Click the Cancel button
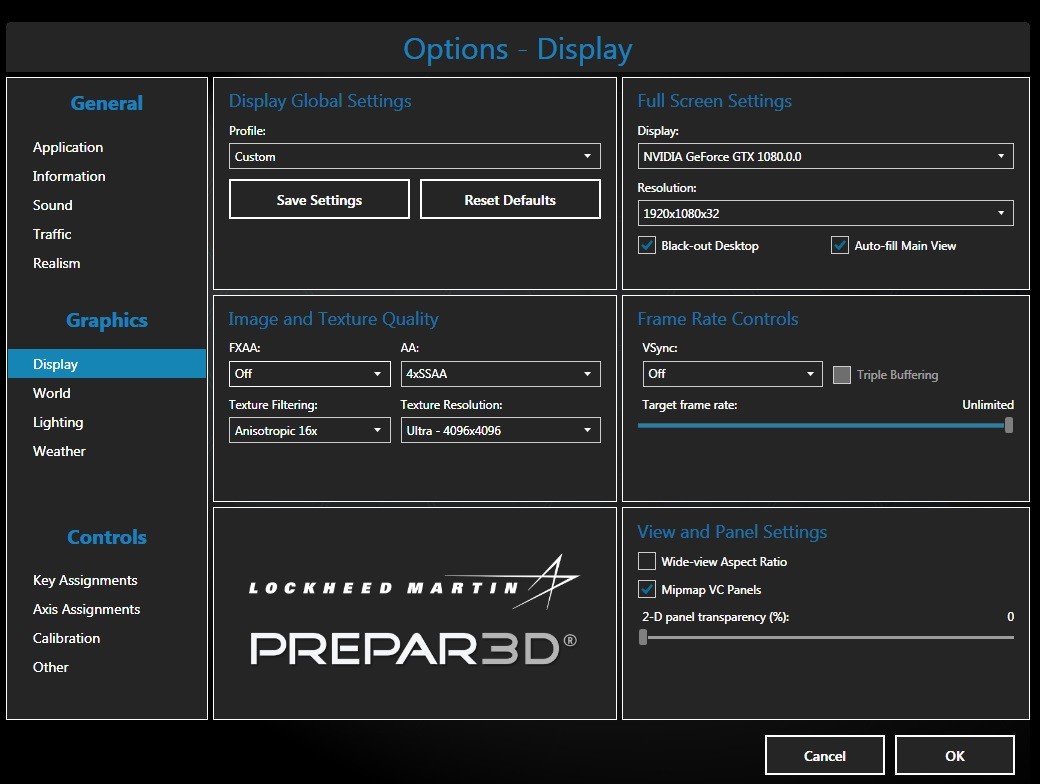Image resolution: width=1040 pixels, height=784 pixels. [x=824, y=755]
